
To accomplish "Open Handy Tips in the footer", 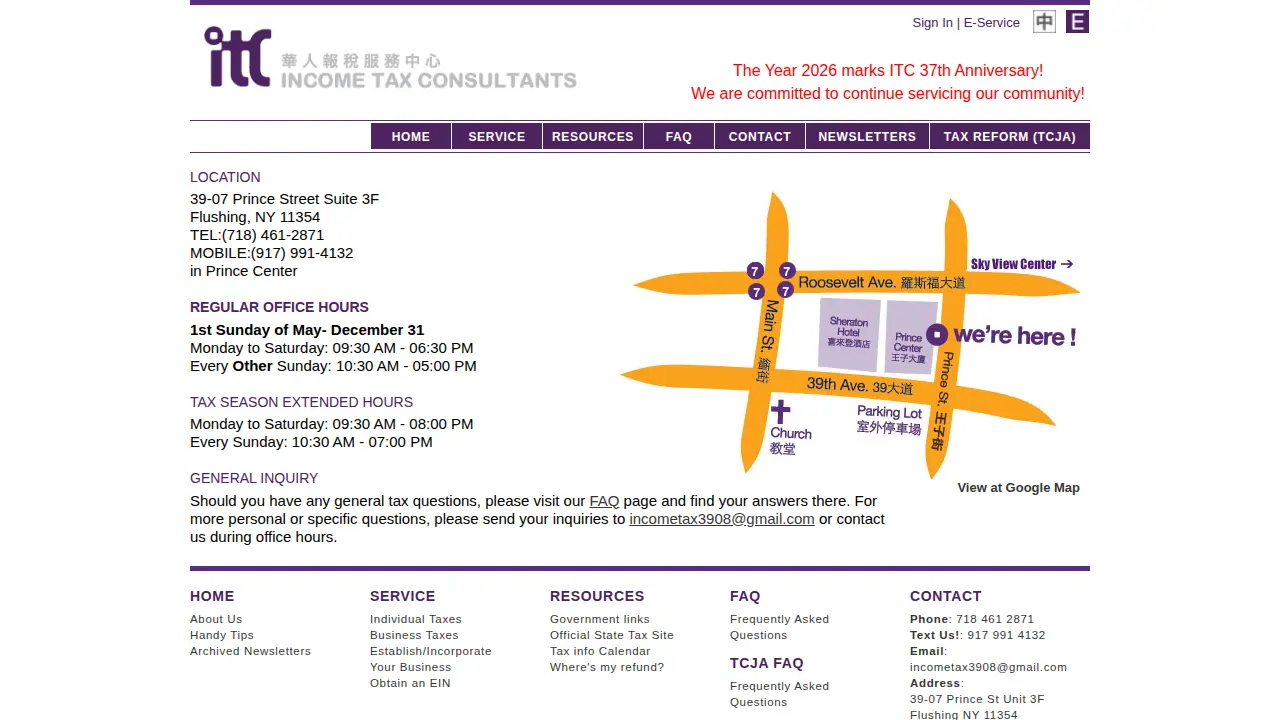I will (222, 635).
